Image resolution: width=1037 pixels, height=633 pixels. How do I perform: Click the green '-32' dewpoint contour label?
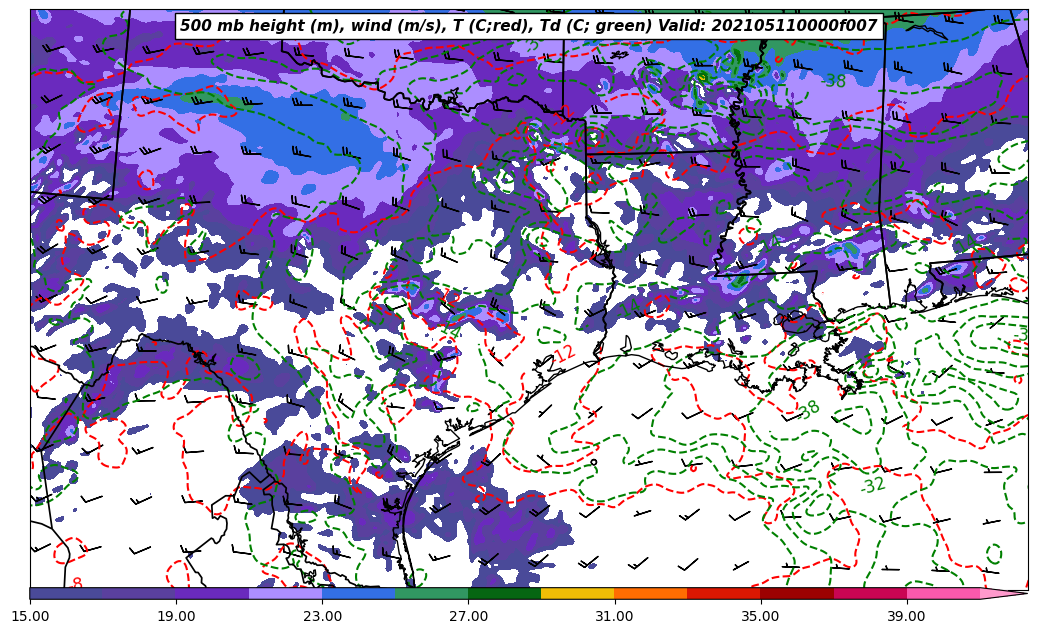point(873,485)
